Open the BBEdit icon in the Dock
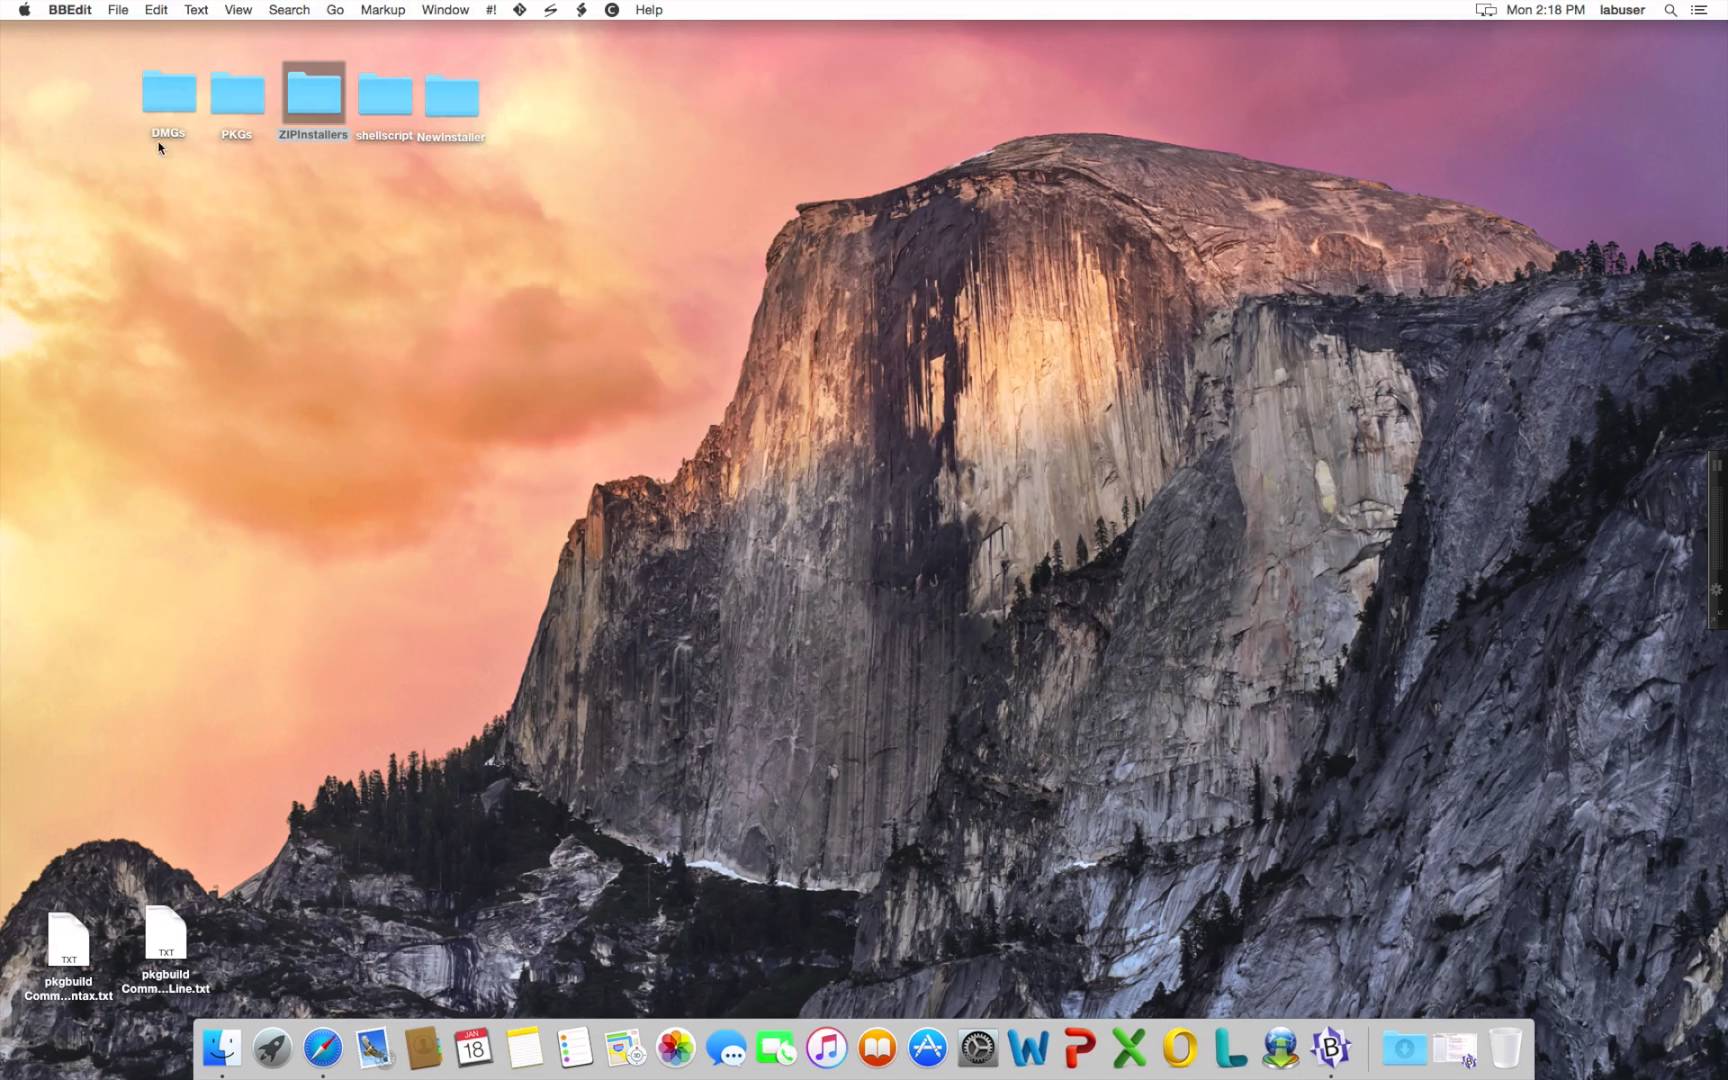 tap(1331, 1048)
